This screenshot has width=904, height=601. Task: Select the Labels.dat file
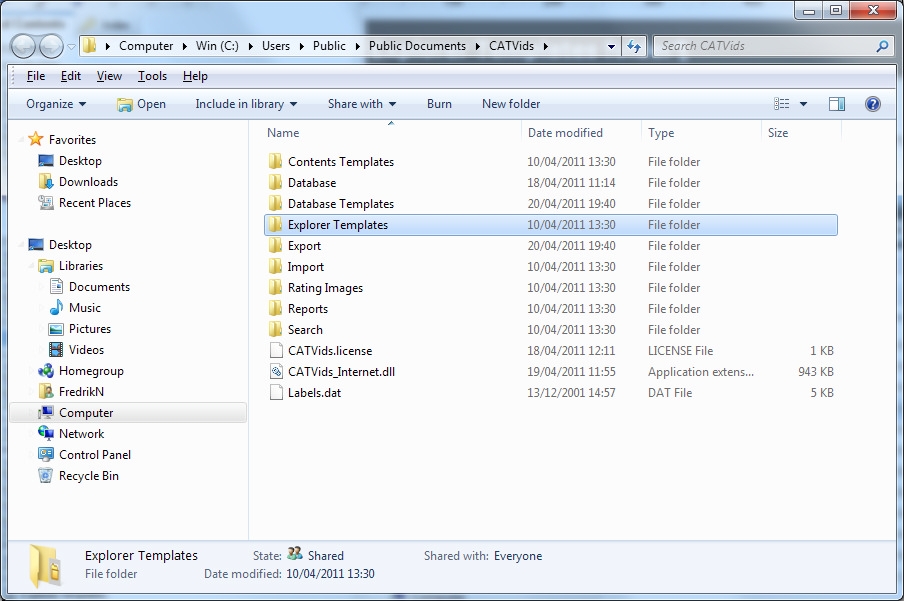(x=314, y=393)
